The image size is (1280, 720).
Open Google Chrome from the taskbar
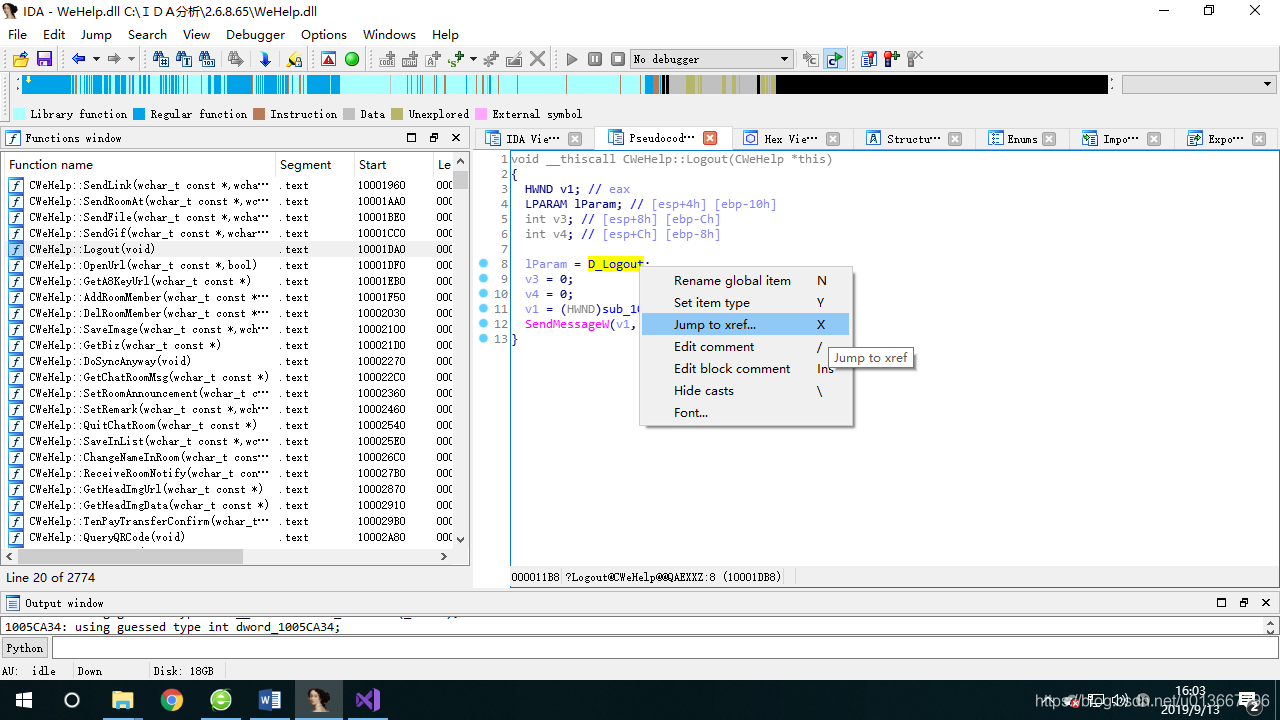pos(171,700)
